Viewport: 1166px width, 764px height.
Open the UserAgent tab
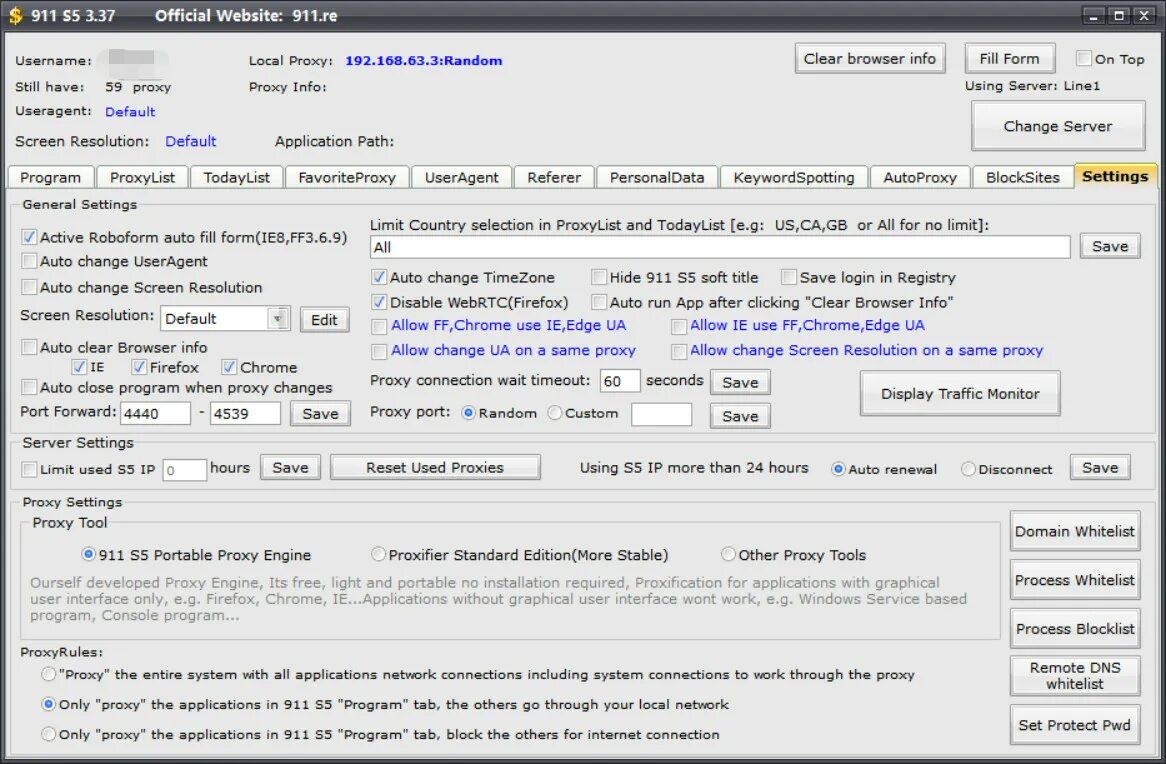[x=461, y=177]
